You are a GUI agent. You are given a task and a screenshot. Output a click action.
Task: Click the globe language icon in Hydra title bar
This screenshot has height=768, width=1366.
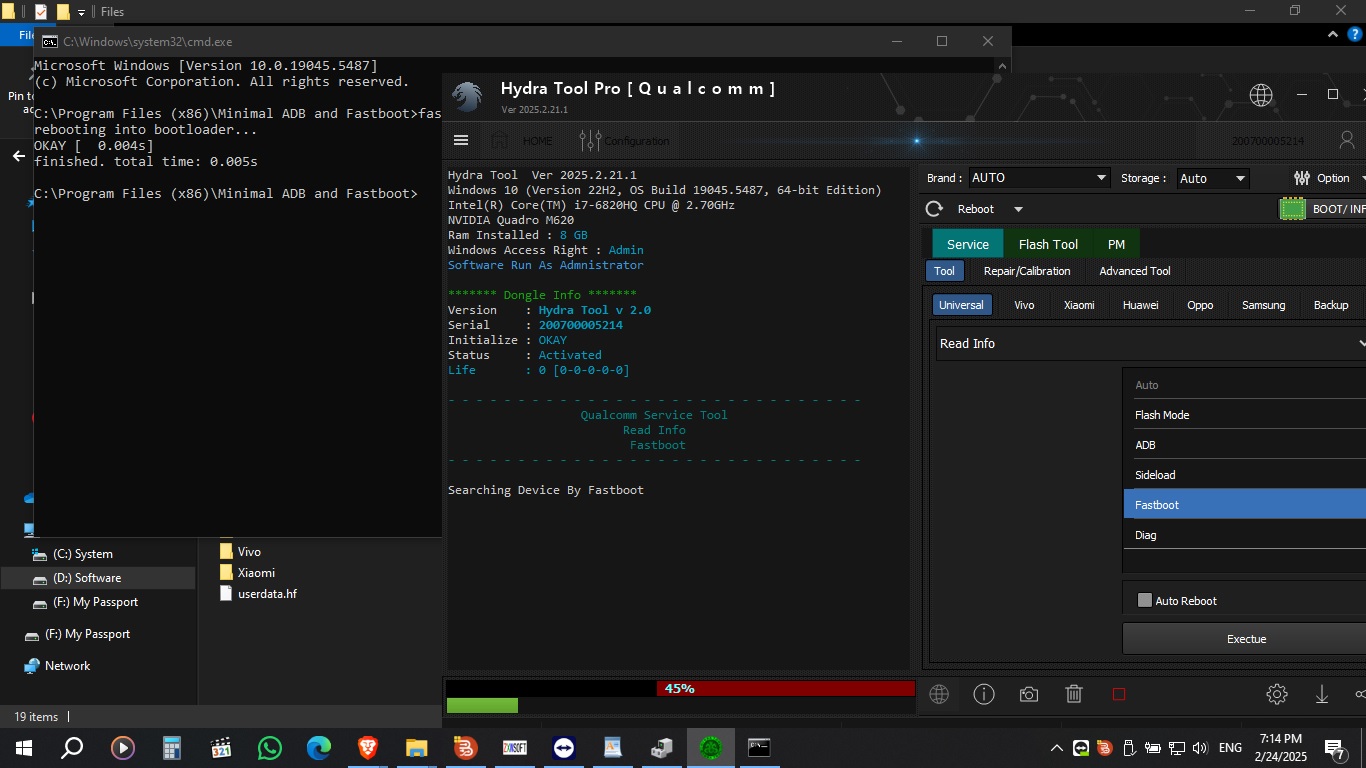click(1261, 95)
